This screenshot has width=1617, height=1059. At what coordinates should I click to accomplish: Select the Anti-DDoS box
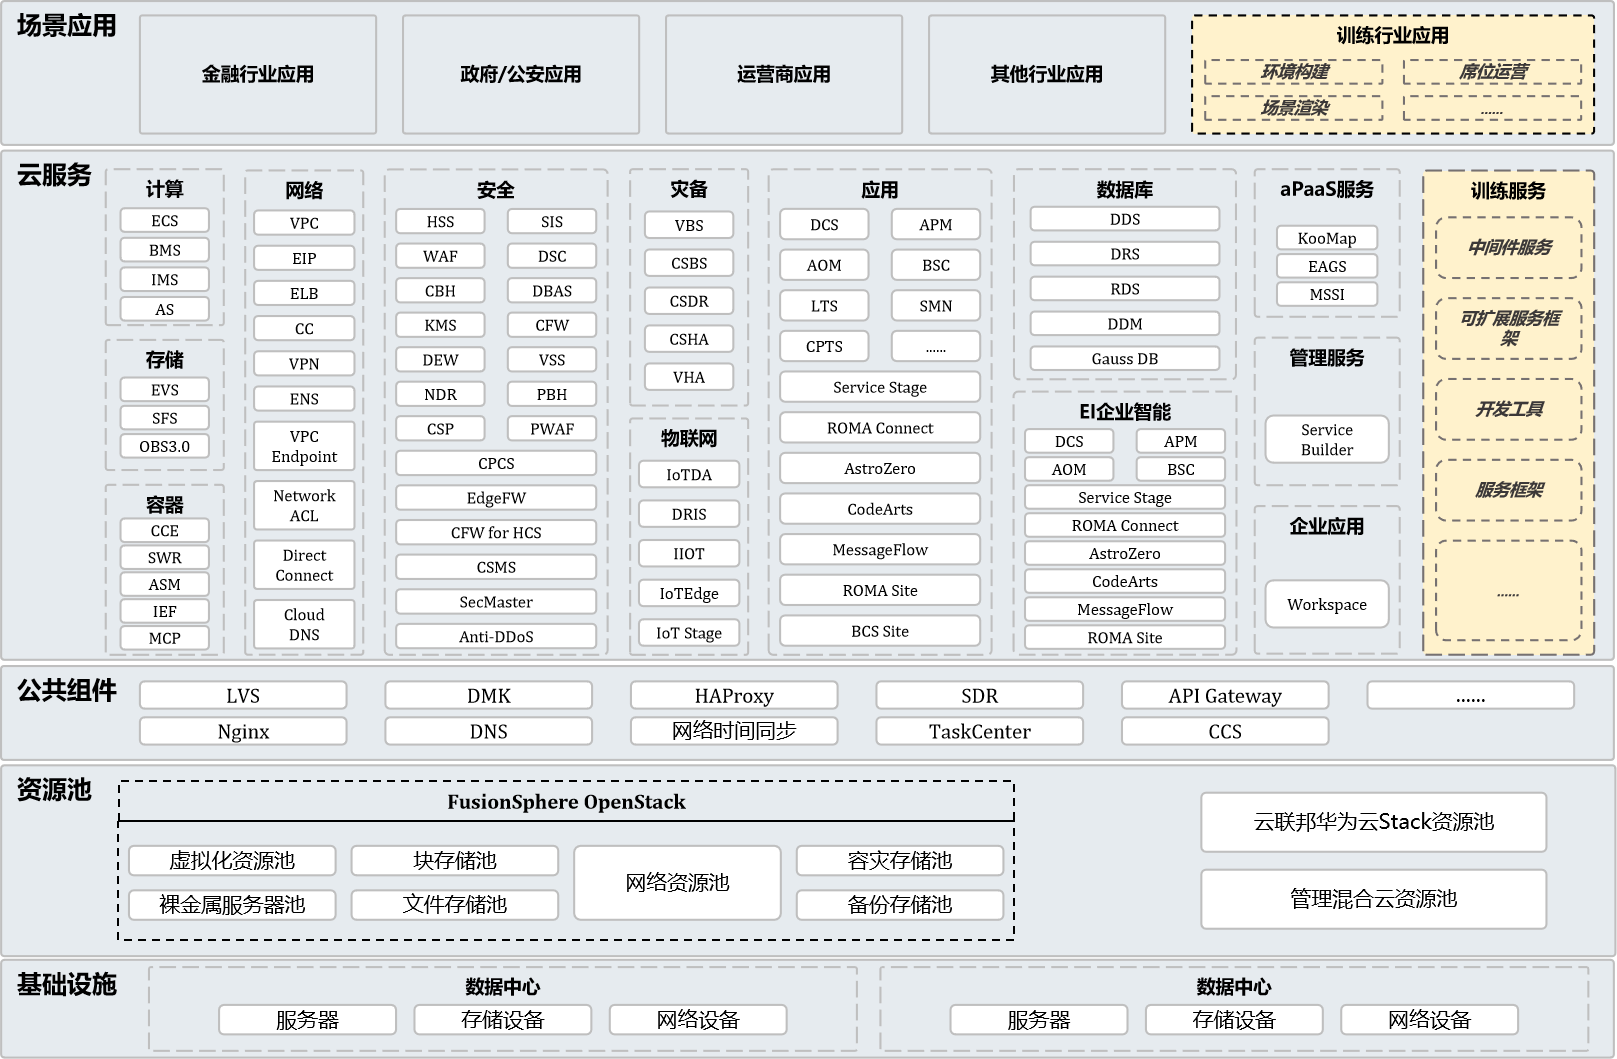[x=496, y=637]
